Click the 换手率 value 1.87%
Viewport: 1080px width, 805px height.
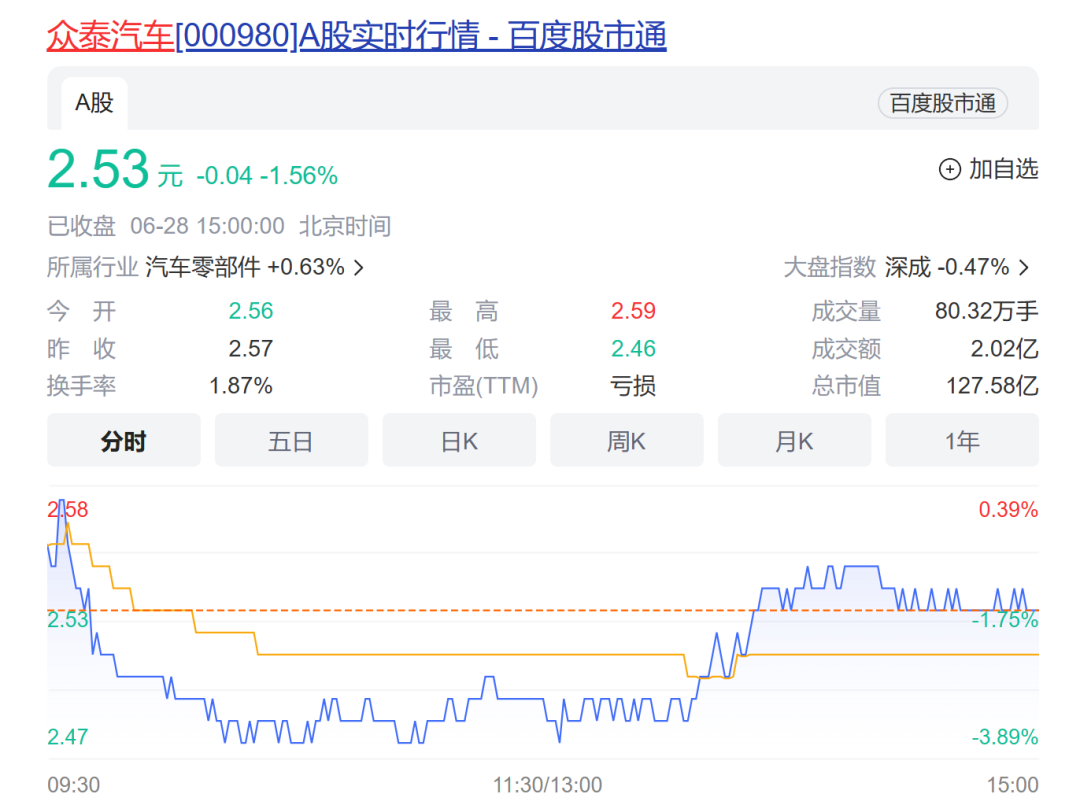(x=241, y=386)
